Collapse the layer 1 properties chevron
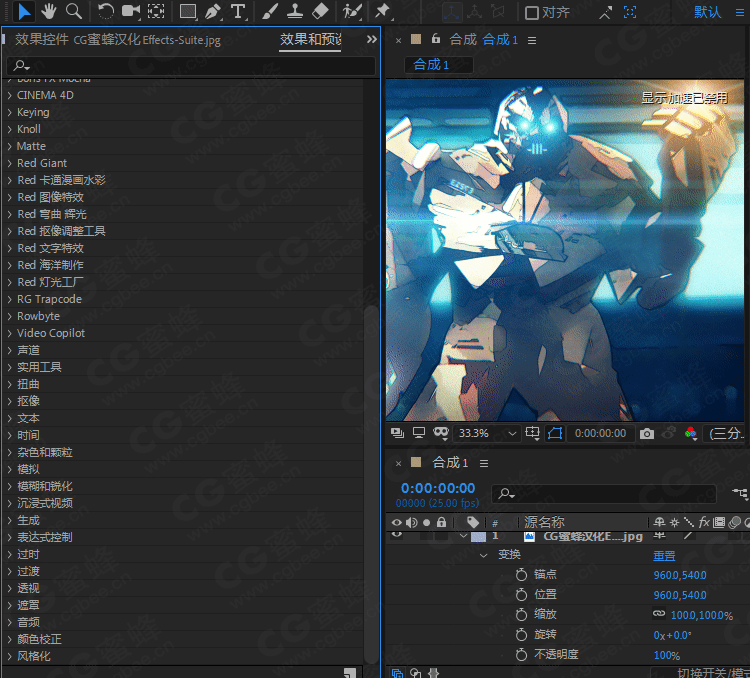Screen dimensions: 750x678 [463, 536]
